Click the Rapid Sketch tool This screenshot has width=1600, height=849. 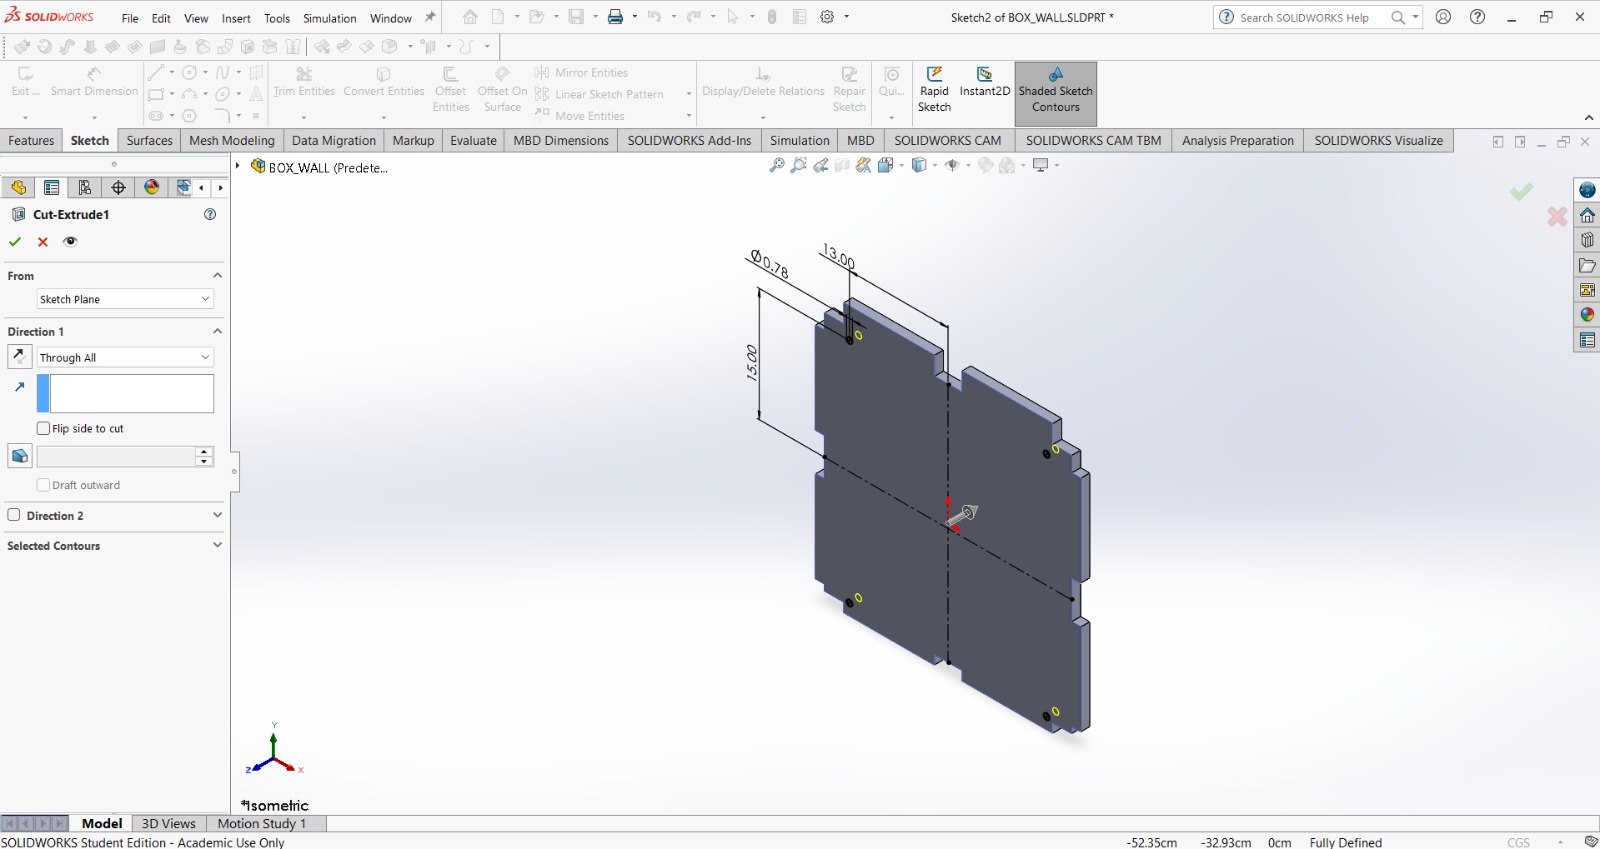(x=934, y=90)
